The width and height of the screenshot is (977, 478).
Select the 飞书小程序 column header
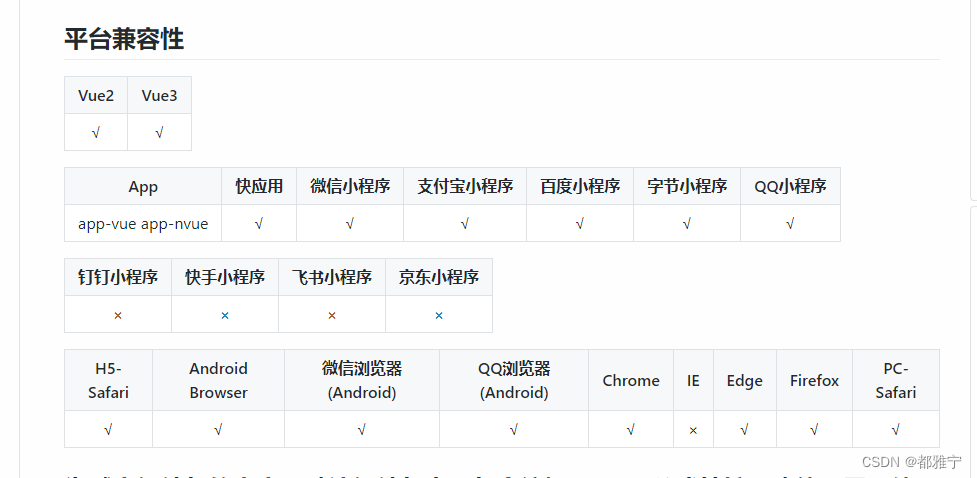pyautogui.click(x=332, y=277)
